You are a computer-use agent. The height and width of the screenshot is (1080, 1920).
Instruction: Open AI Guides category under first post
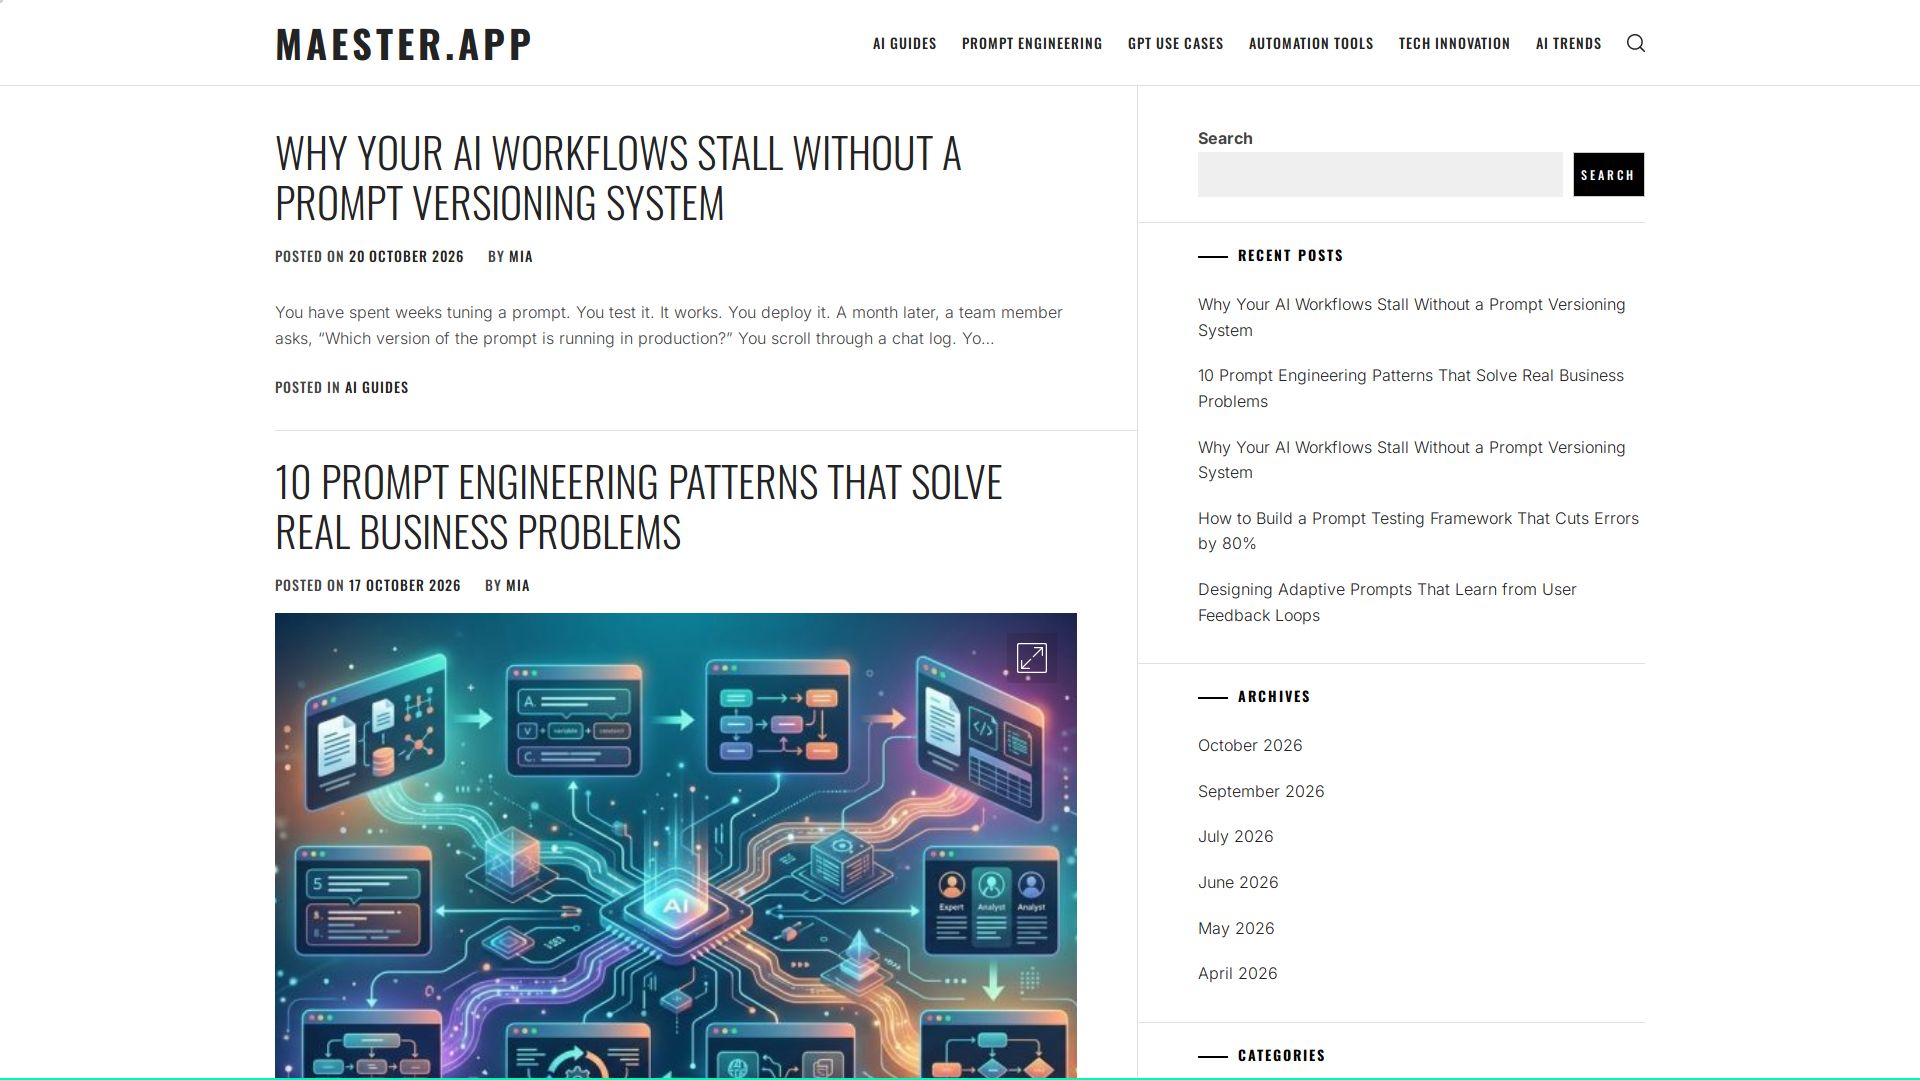[x=376, y=387]
